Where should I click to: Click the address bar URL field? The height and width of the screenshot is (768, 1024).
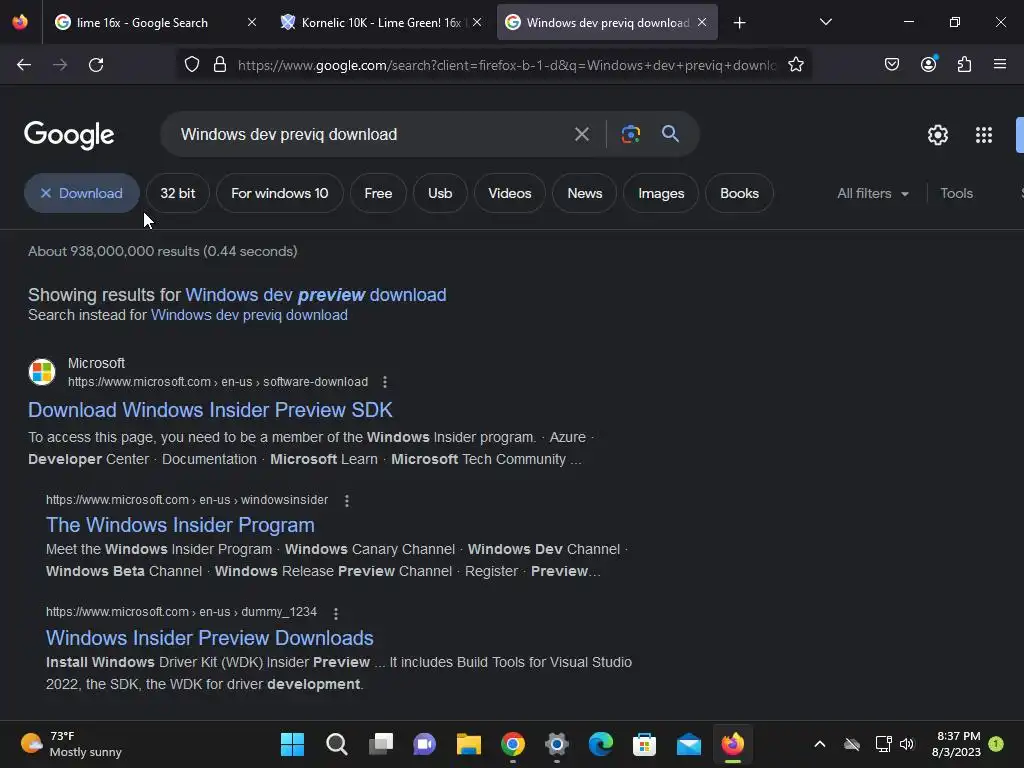506,65
